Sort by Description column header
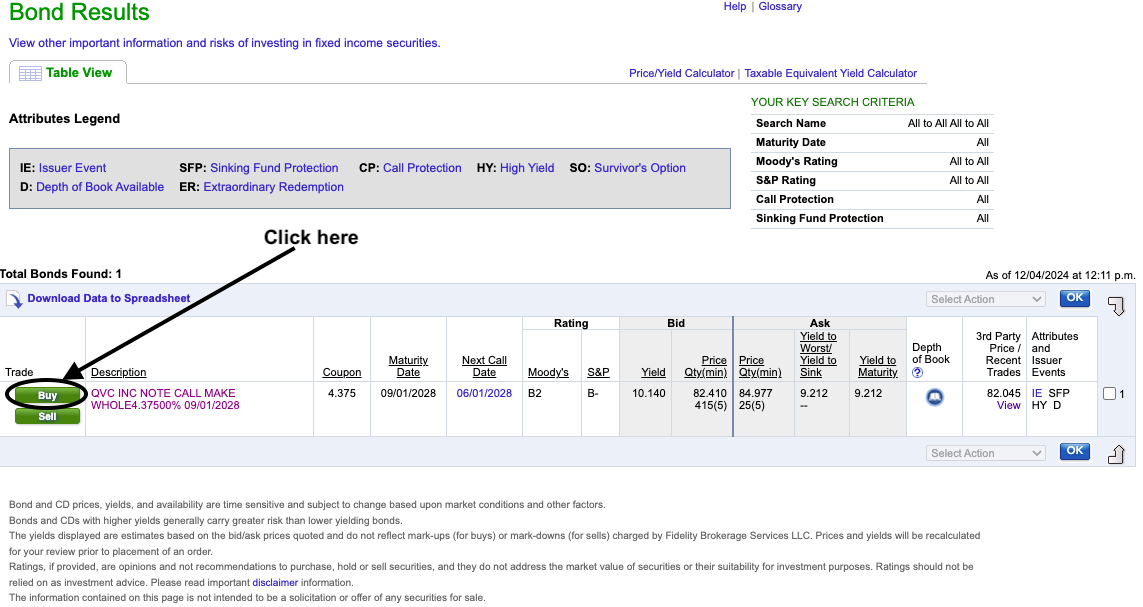 (119, 372)
